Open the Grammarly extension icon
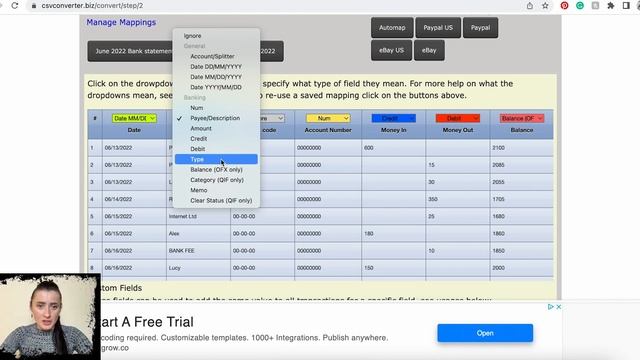The height and width of the screenshot is (360, 640). pos(580,6)
